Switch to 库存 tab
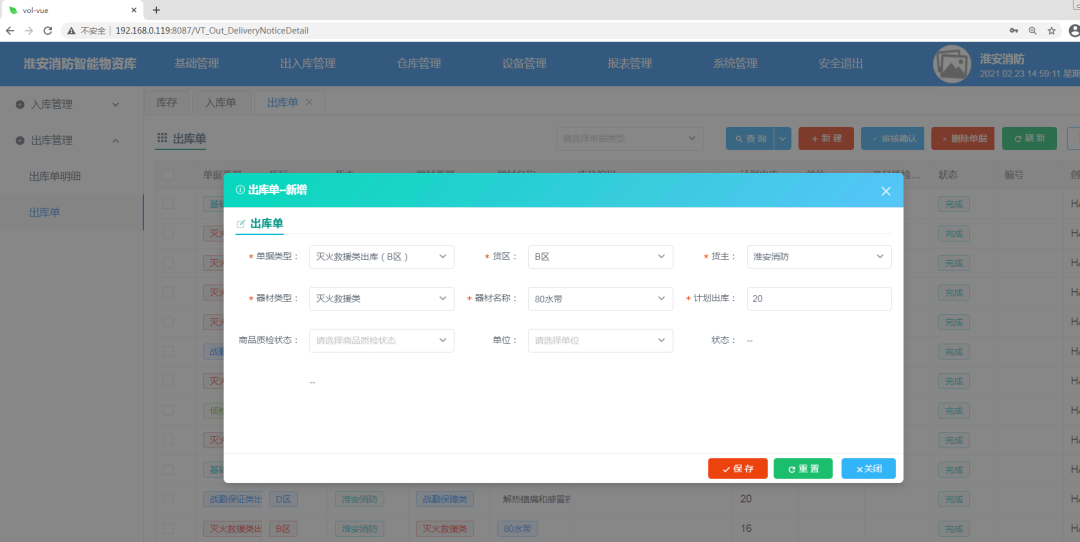The width and height of the screenshot is (1080, 542). coord(167,103)
